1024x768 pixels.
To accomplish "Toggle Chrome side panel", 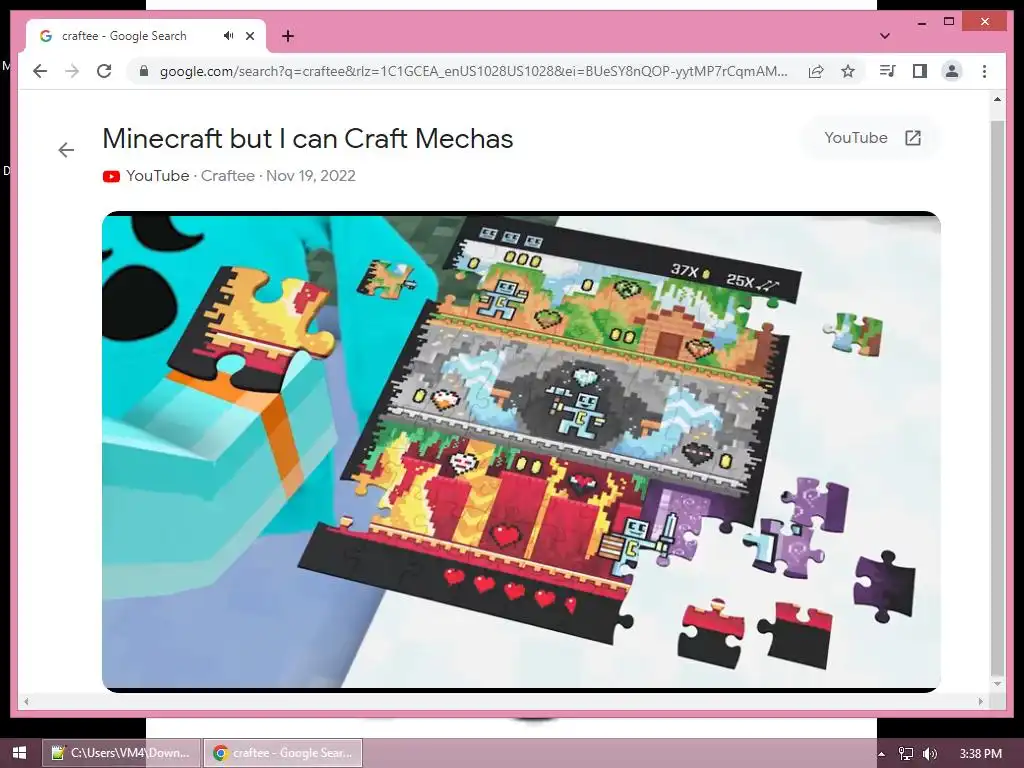I will point(920,71).
